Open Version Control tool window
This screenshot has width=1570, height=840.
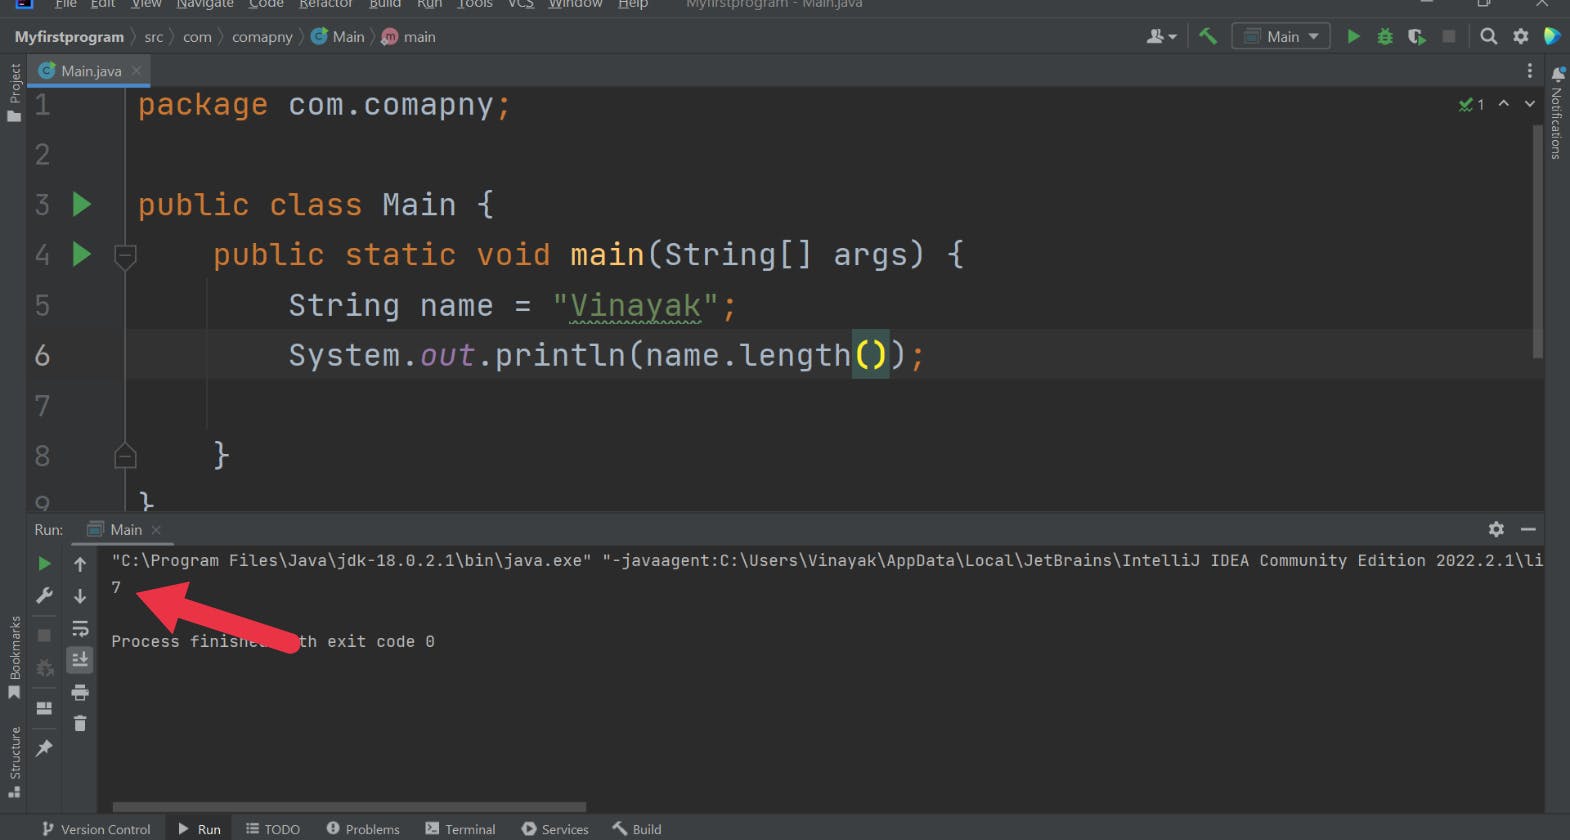pos(96,829)
